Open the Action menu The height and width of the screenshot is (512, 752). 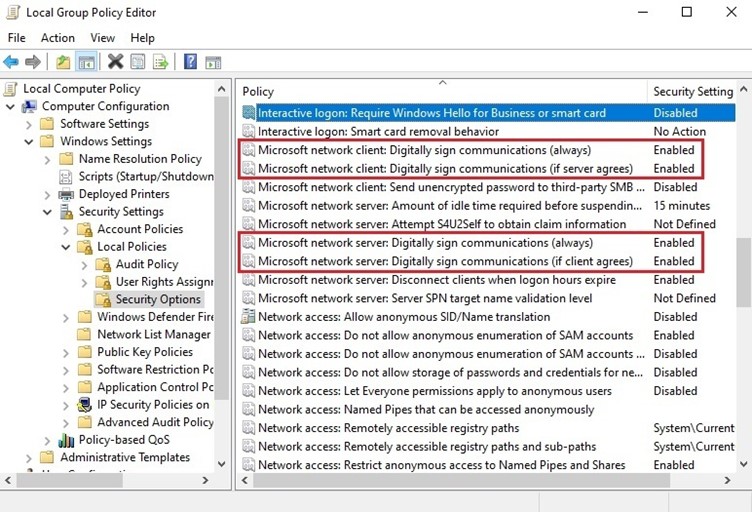point(58,38)
